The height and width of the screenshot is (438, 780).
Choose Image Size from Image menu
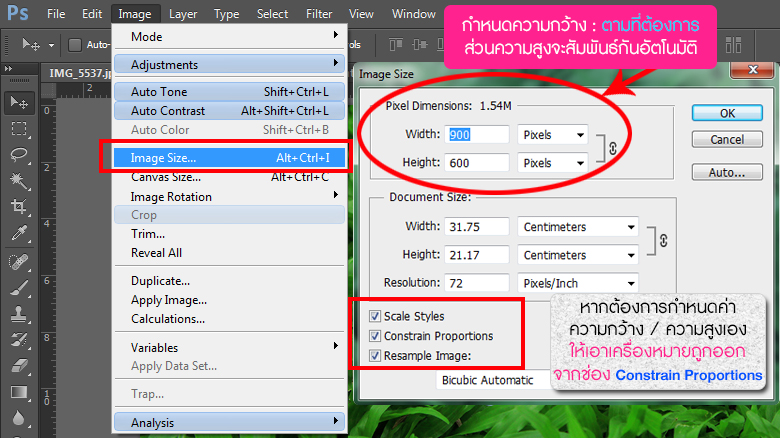tap(164, 157)
